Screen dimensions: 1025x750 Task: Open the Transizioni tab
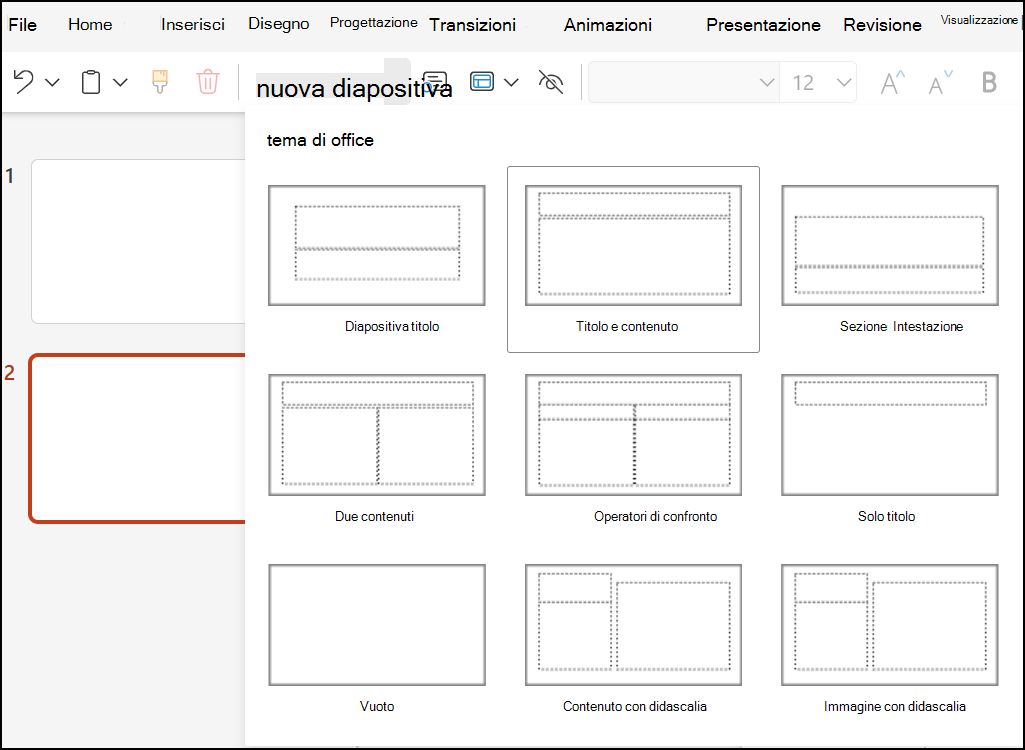pos(472,25)
